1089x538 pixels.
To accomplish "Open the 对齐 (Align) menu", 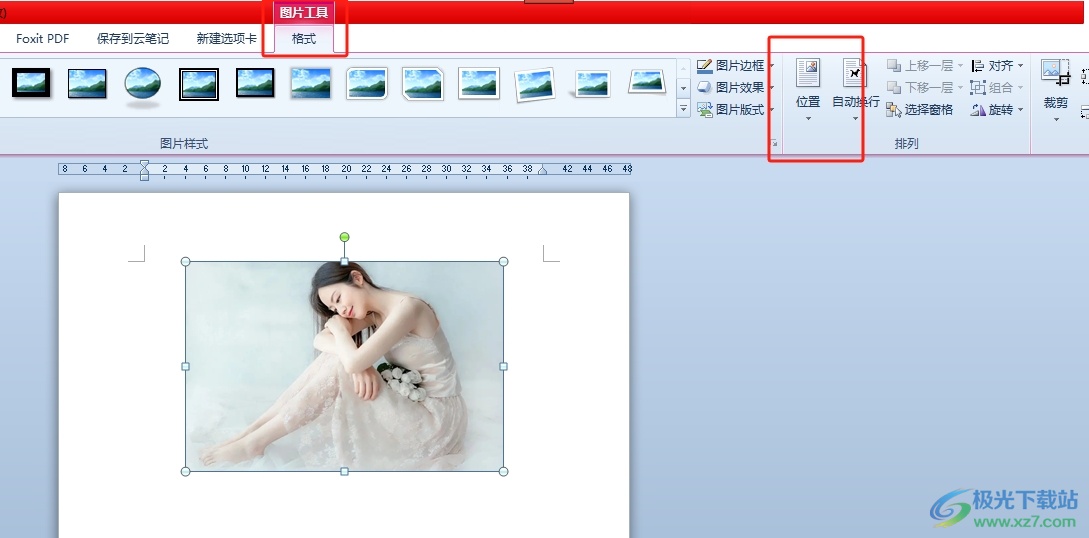I will coord(997,66).
